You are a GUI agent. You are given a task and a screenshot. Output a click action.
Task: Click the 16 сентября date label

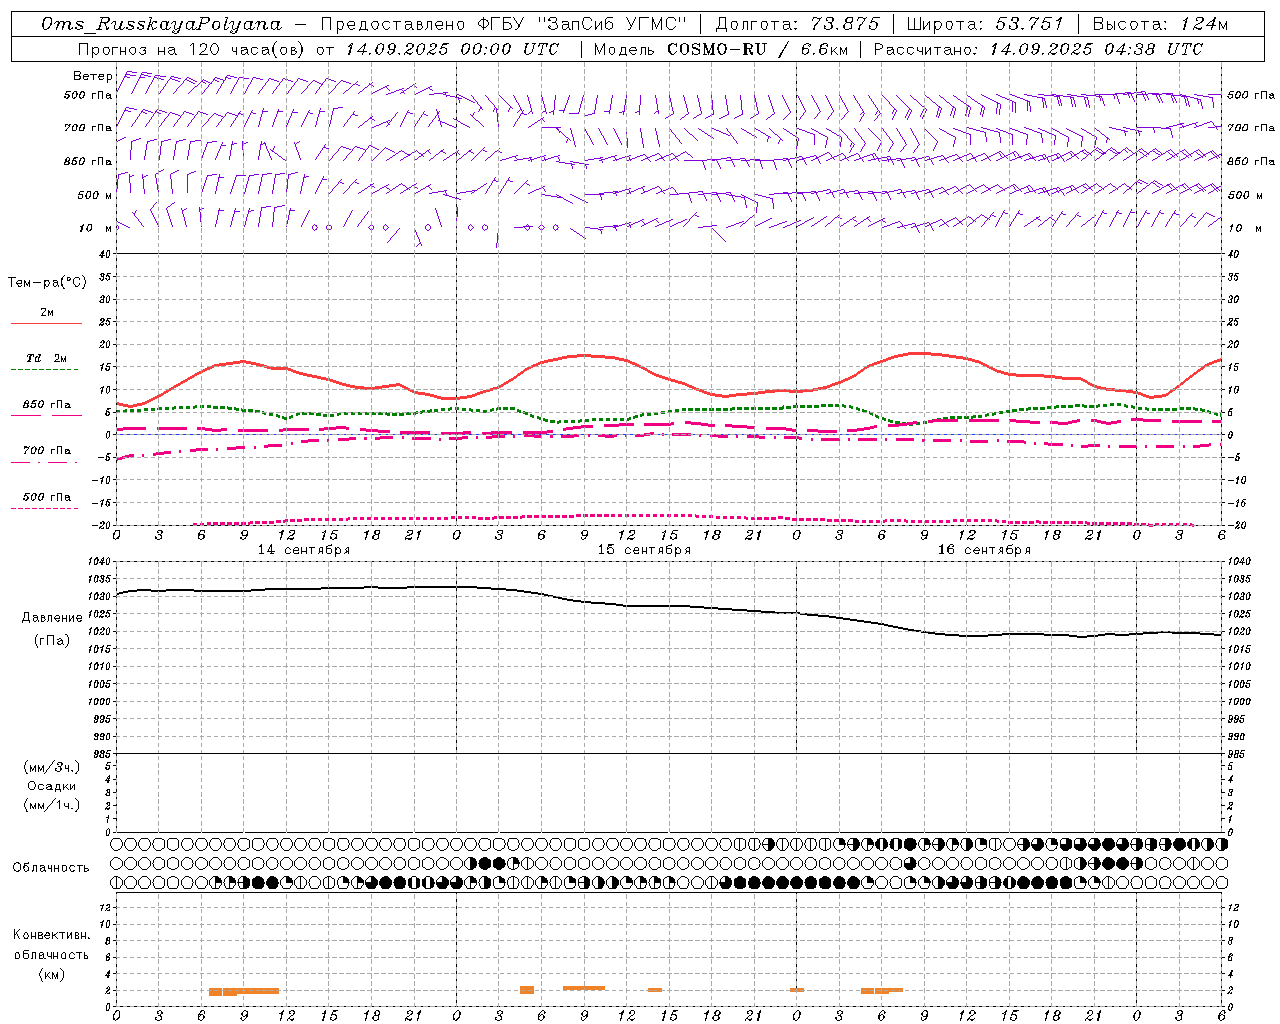pos(983,550)
